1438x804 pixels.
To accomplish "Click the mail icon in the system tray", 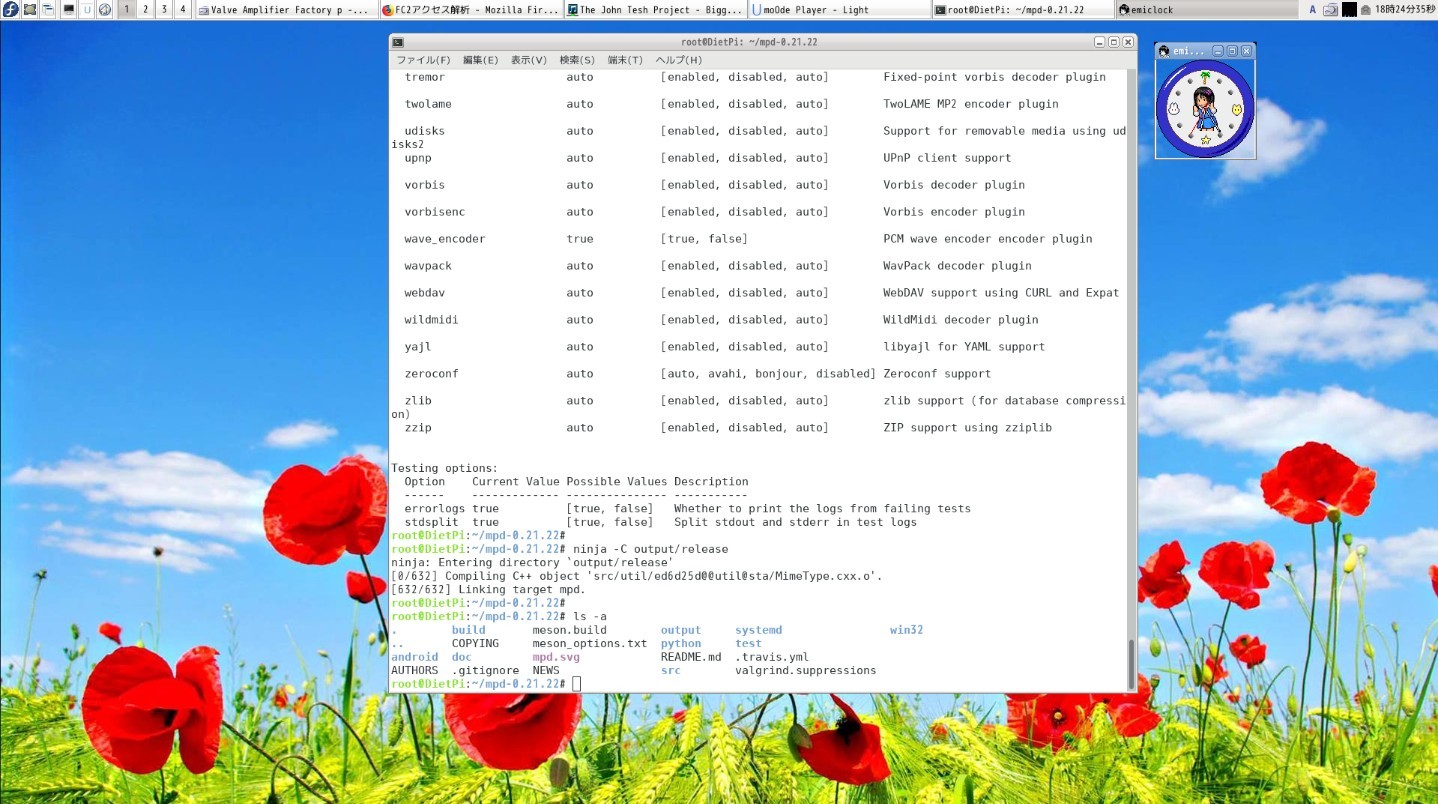I will click(x=1366, y=8).
